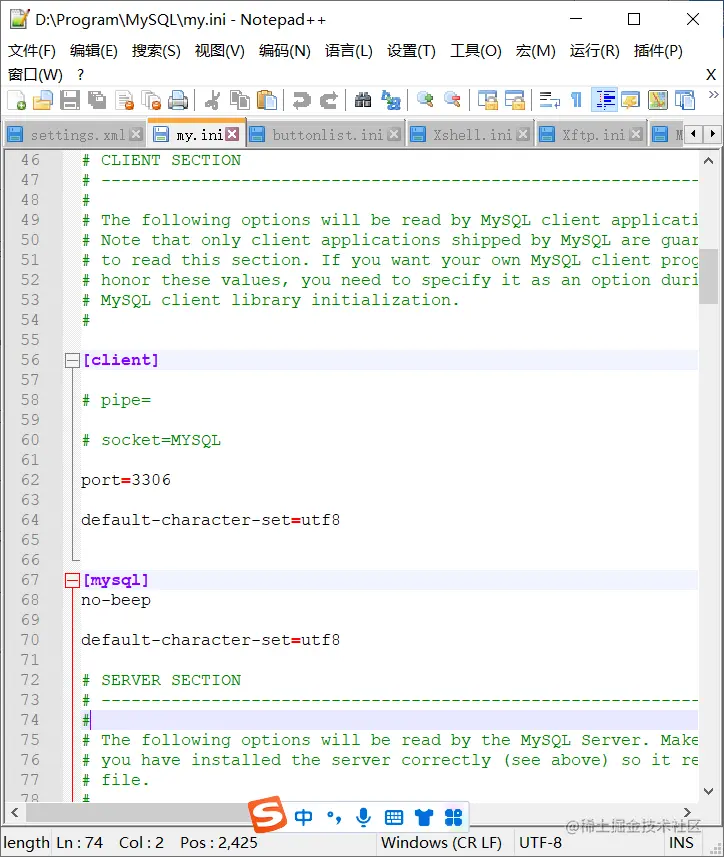The width and height of the screenshot is (724, 857).
Task: Open the document map icon
Action: click(x=658, y=101)
